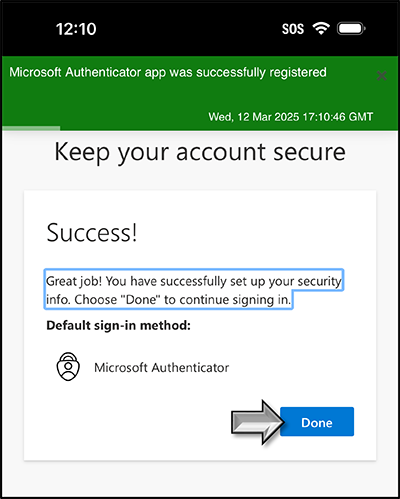The image size is (400, 499).
Task: Dismiss the green notification with the X
Action: point(382,76)
